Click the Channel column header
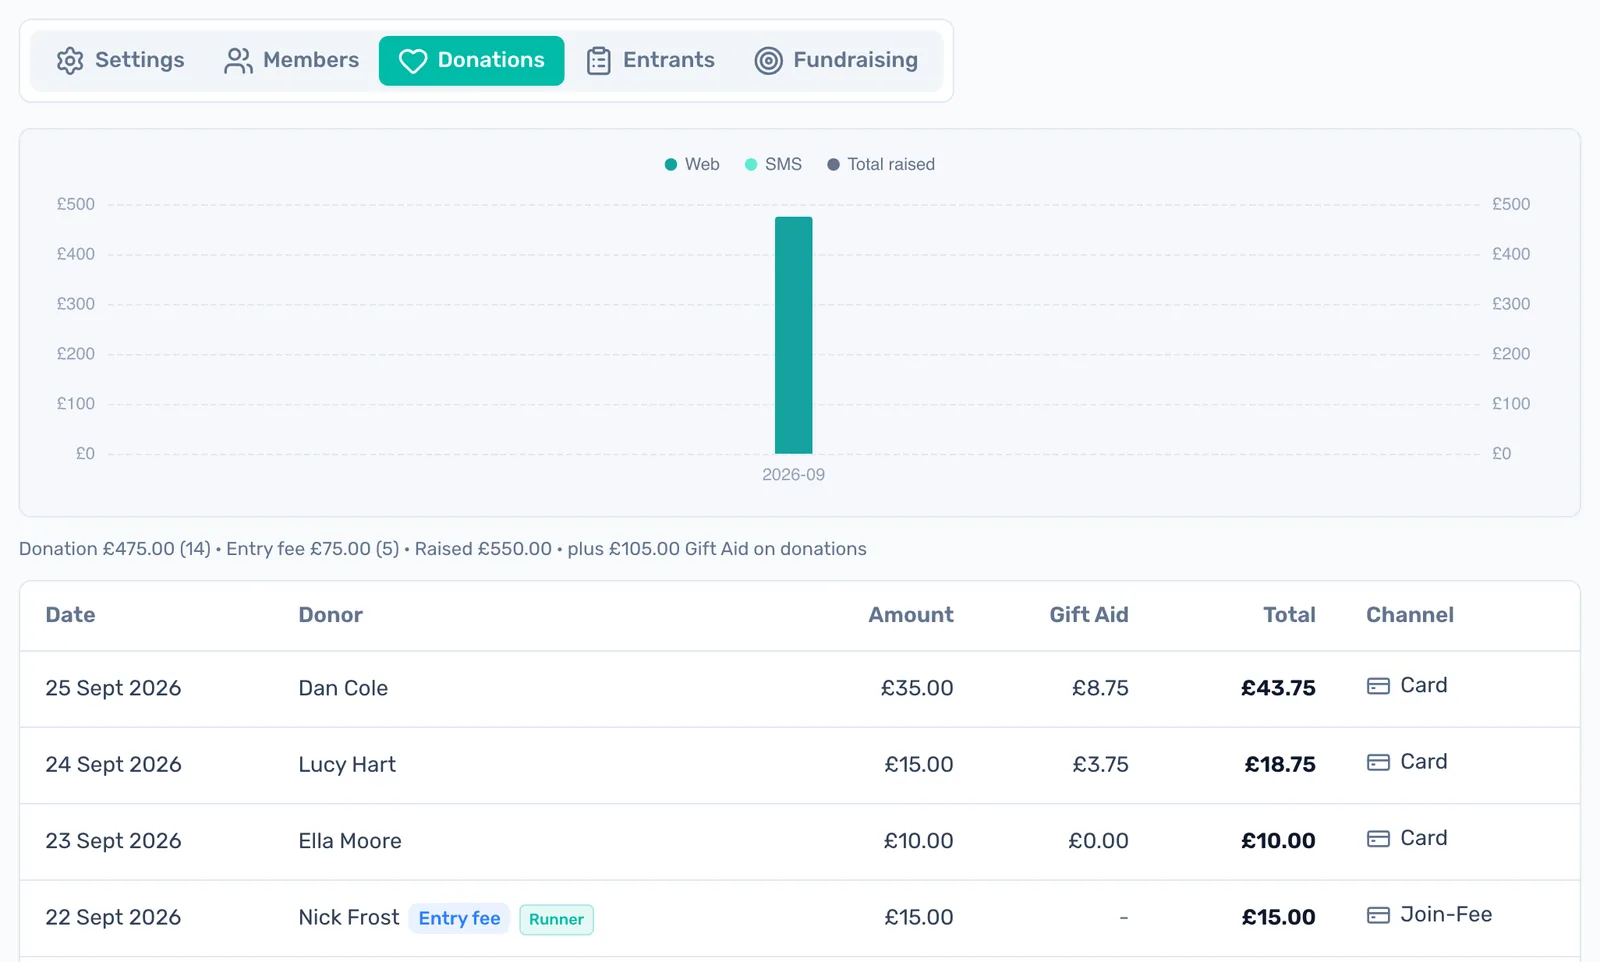The image size is (1600, 962). coord(1410,615)
